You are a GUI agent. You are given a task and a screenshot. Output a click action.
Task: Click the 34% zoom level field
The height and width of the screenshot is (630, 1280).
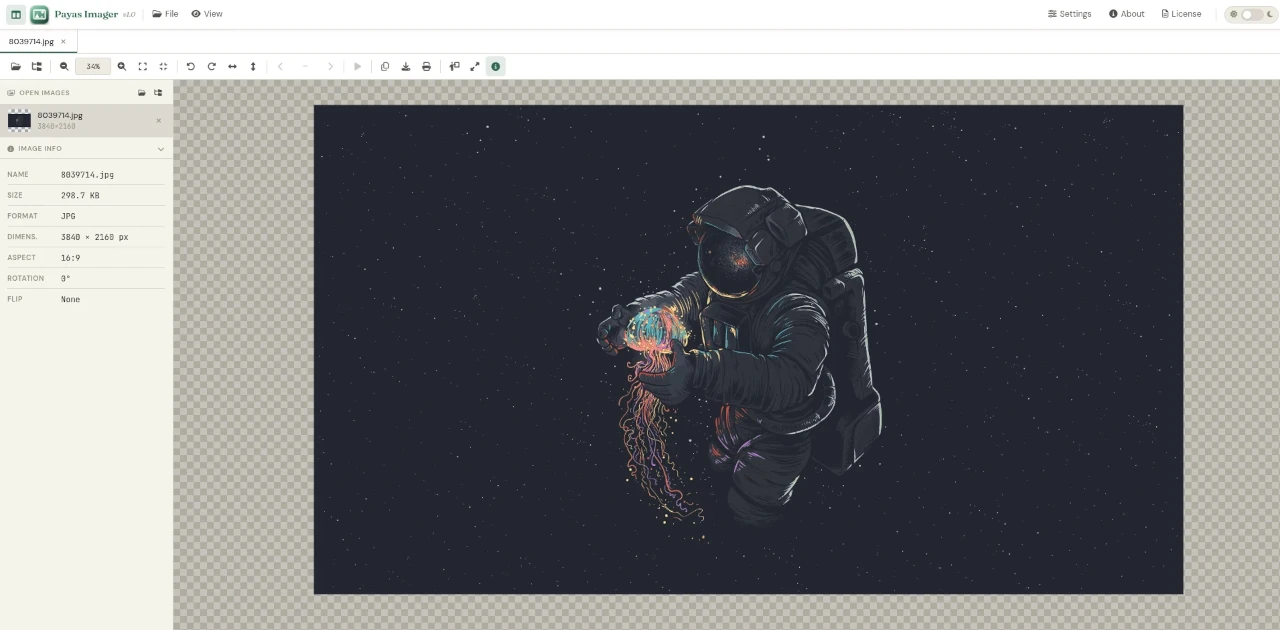coord(93,67)
